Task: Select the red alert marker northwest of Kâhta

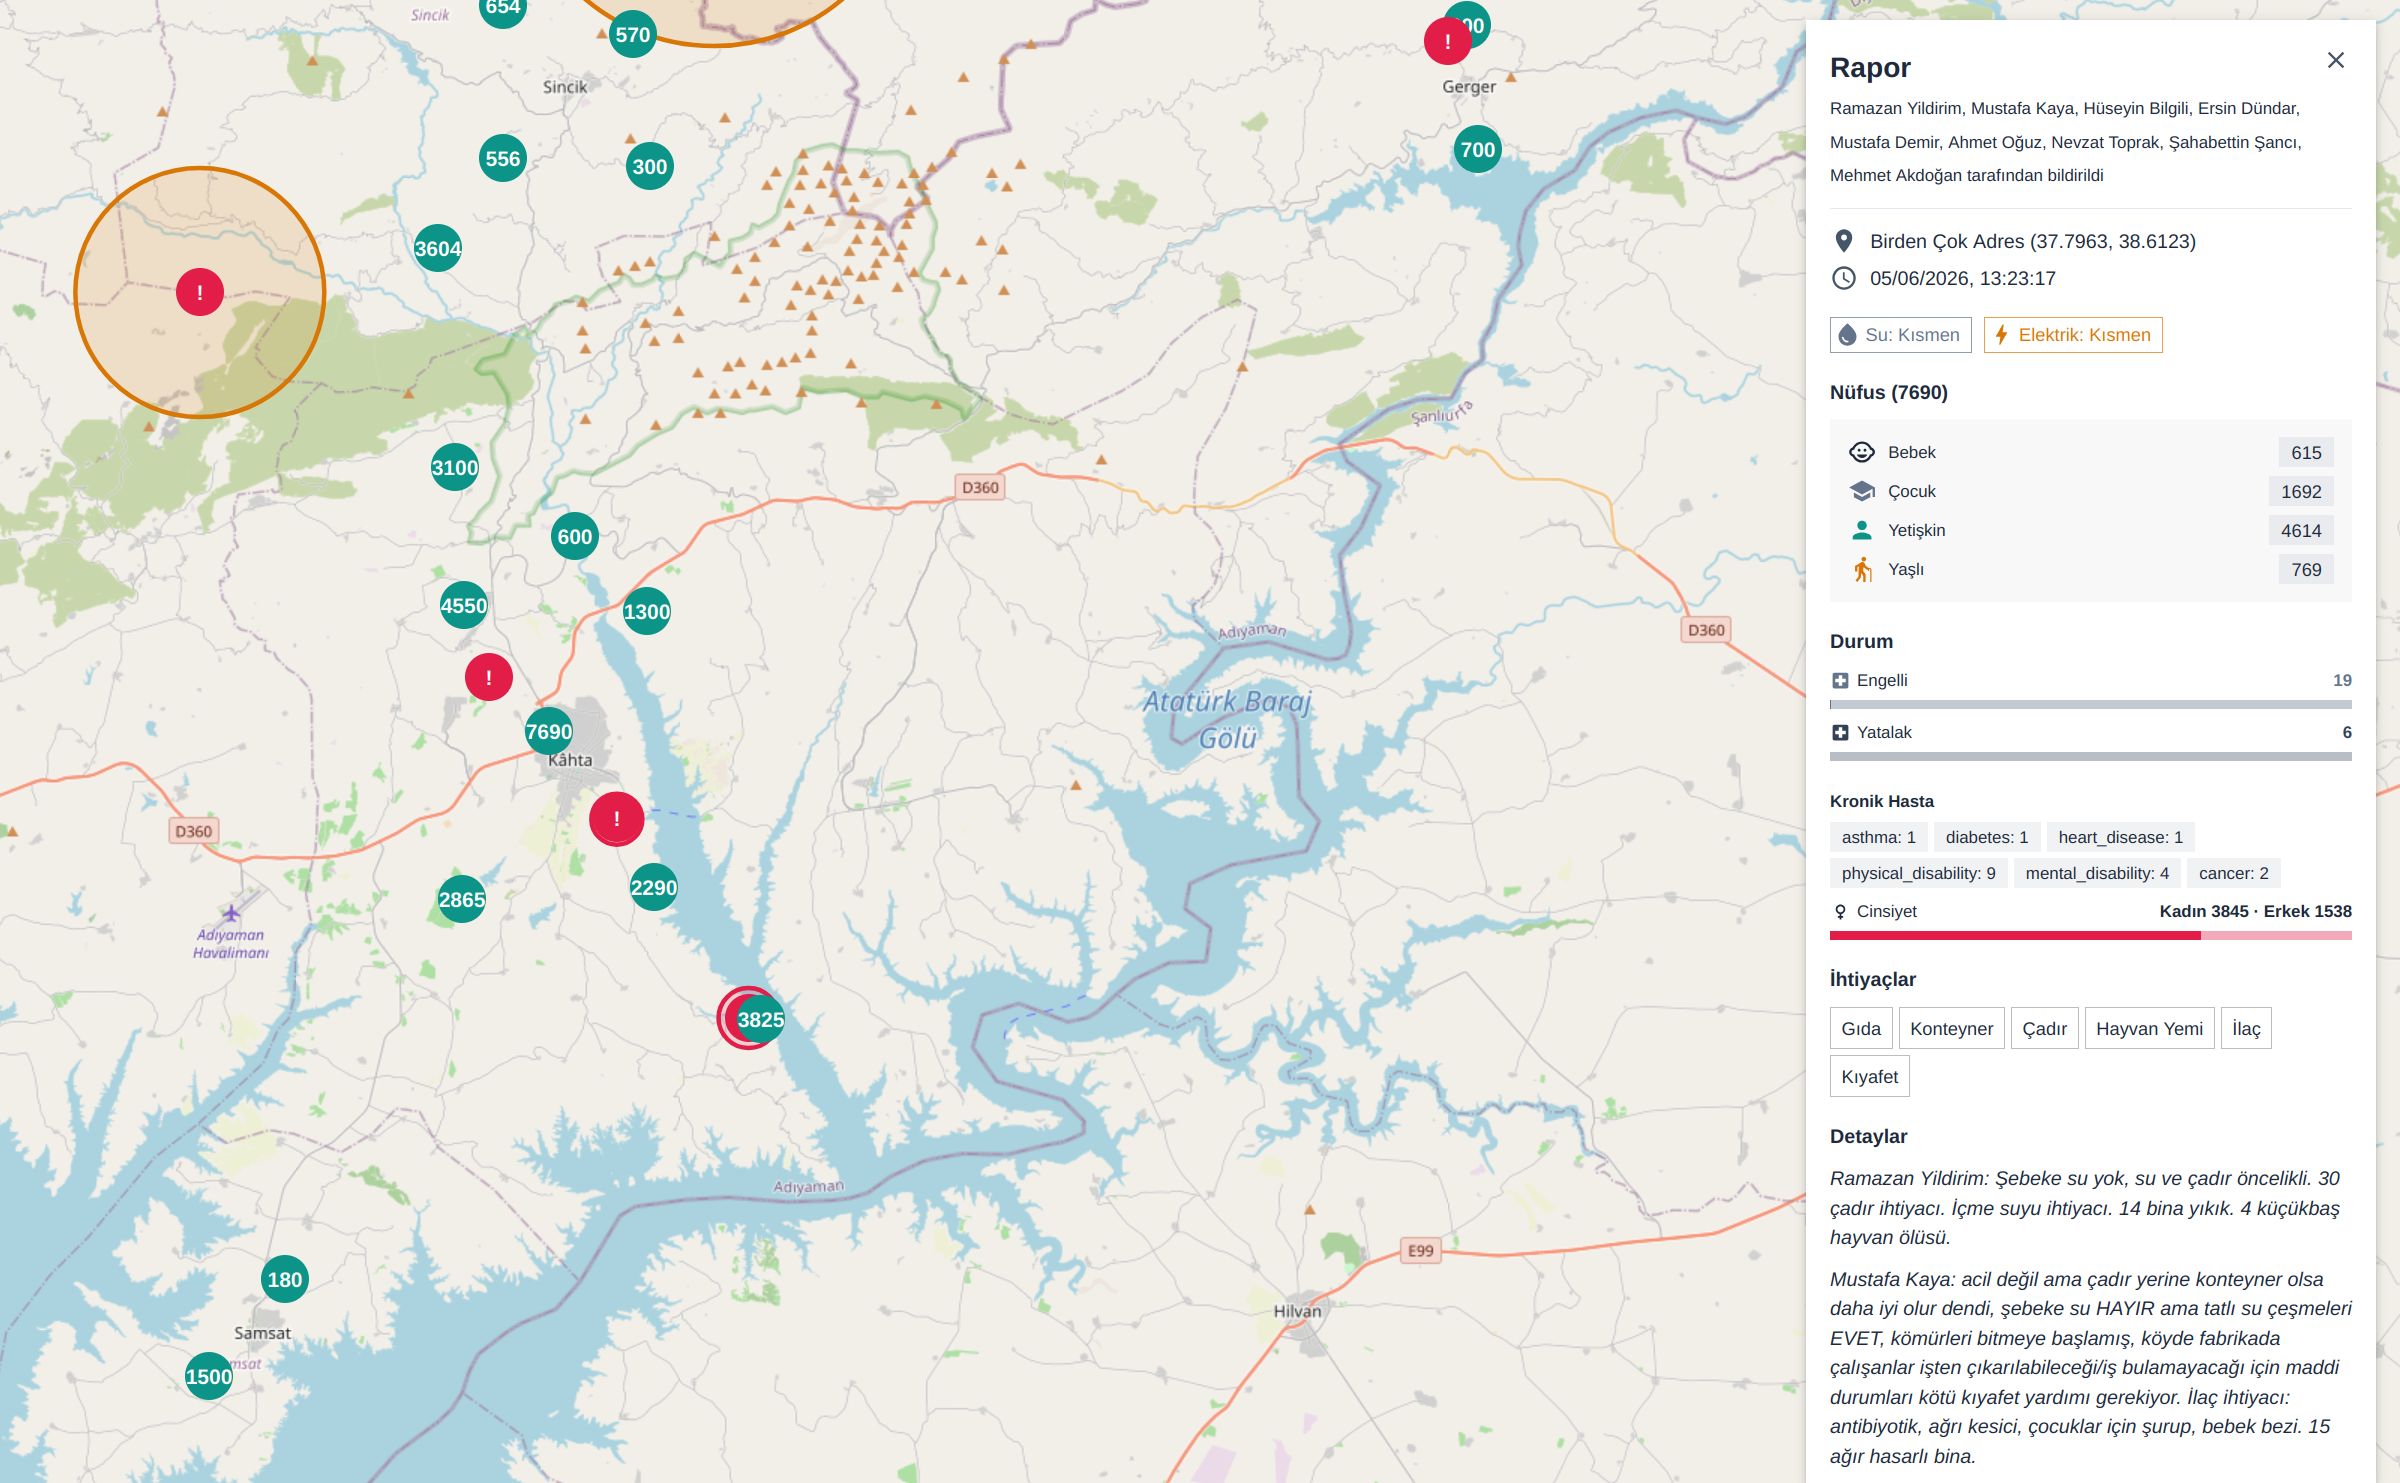Action: coord(488,677)
